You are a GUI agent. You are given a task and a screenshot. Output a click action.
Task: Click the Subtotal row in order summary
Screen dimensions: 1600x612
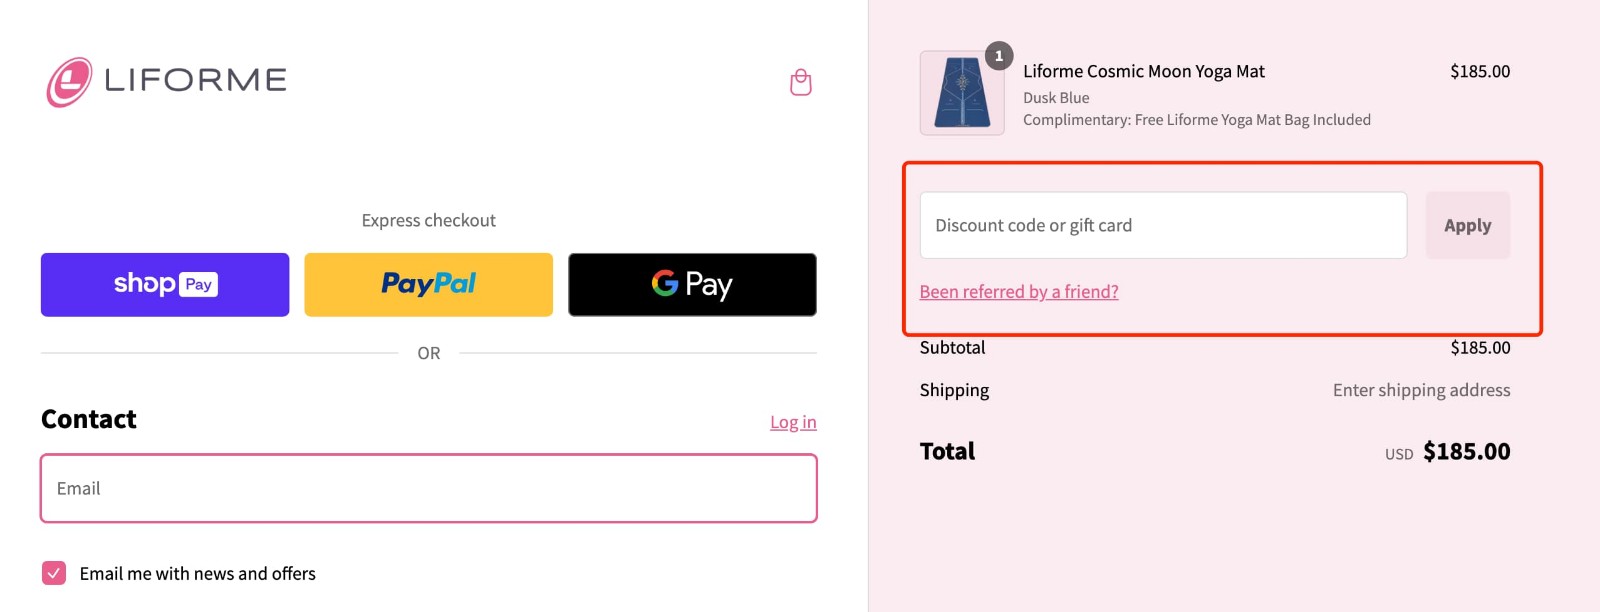pos(952,347)
